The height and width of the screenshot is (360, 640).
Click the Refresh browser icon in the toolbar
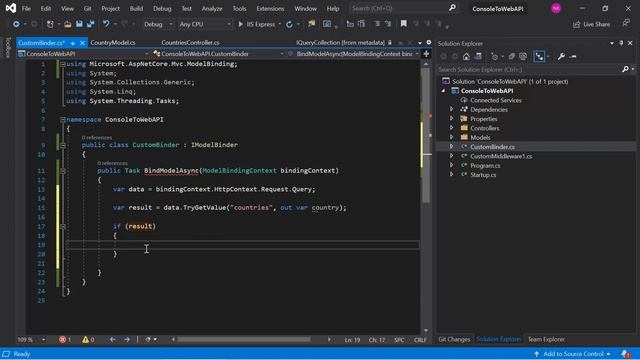[x=289, y=24]
